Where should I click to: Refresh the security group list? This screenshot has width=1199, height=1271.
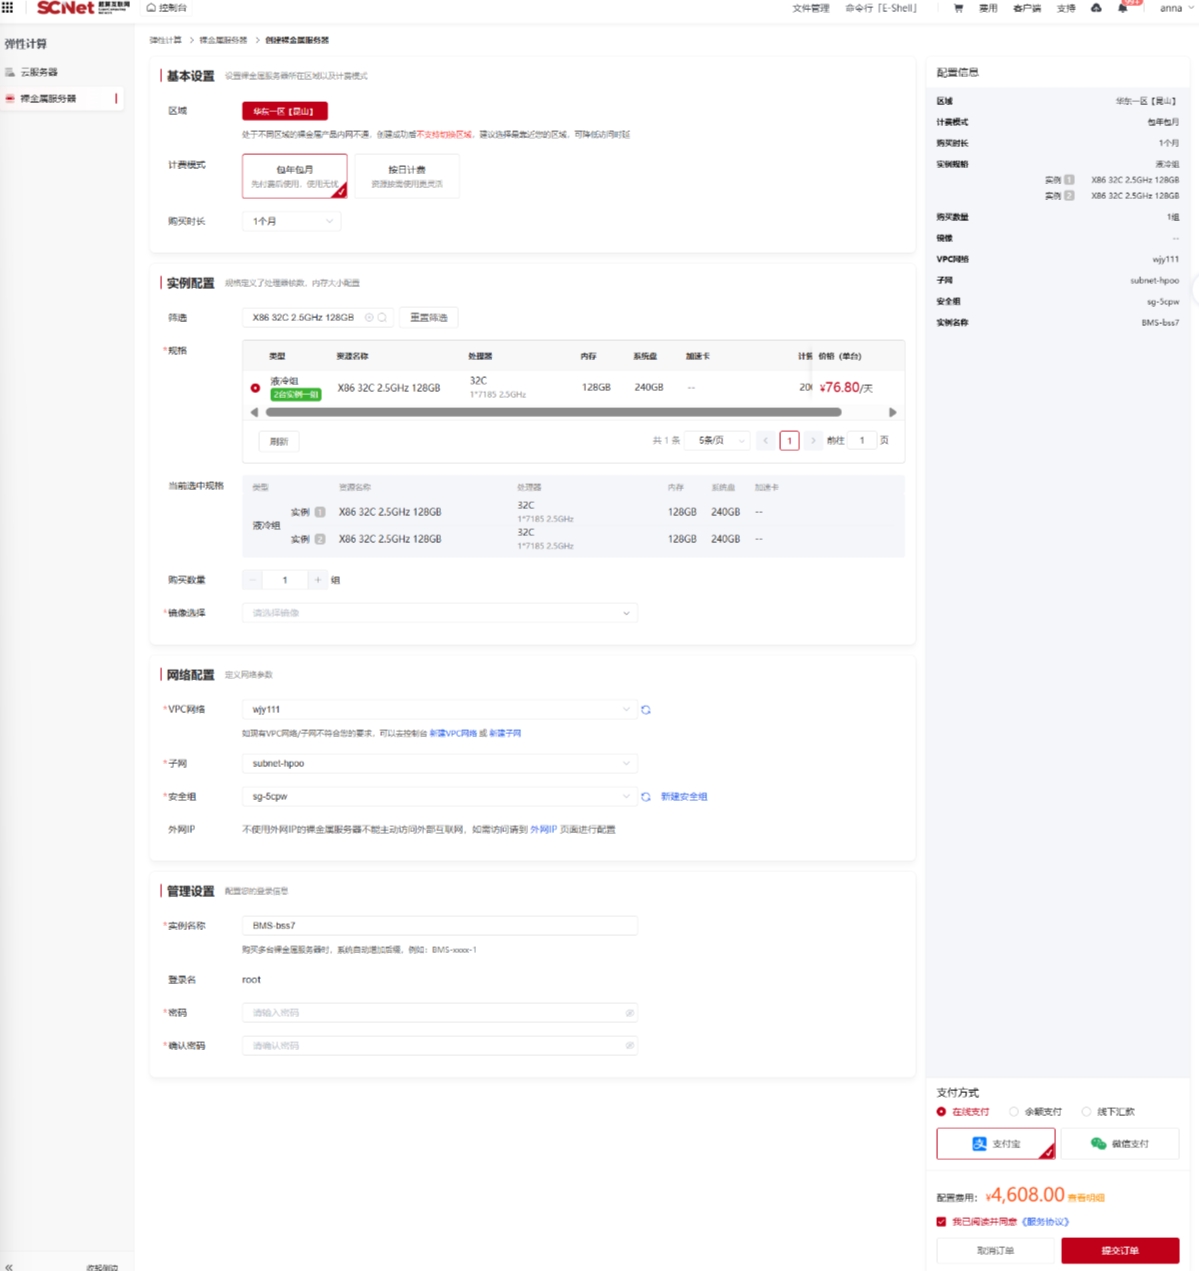646,797
